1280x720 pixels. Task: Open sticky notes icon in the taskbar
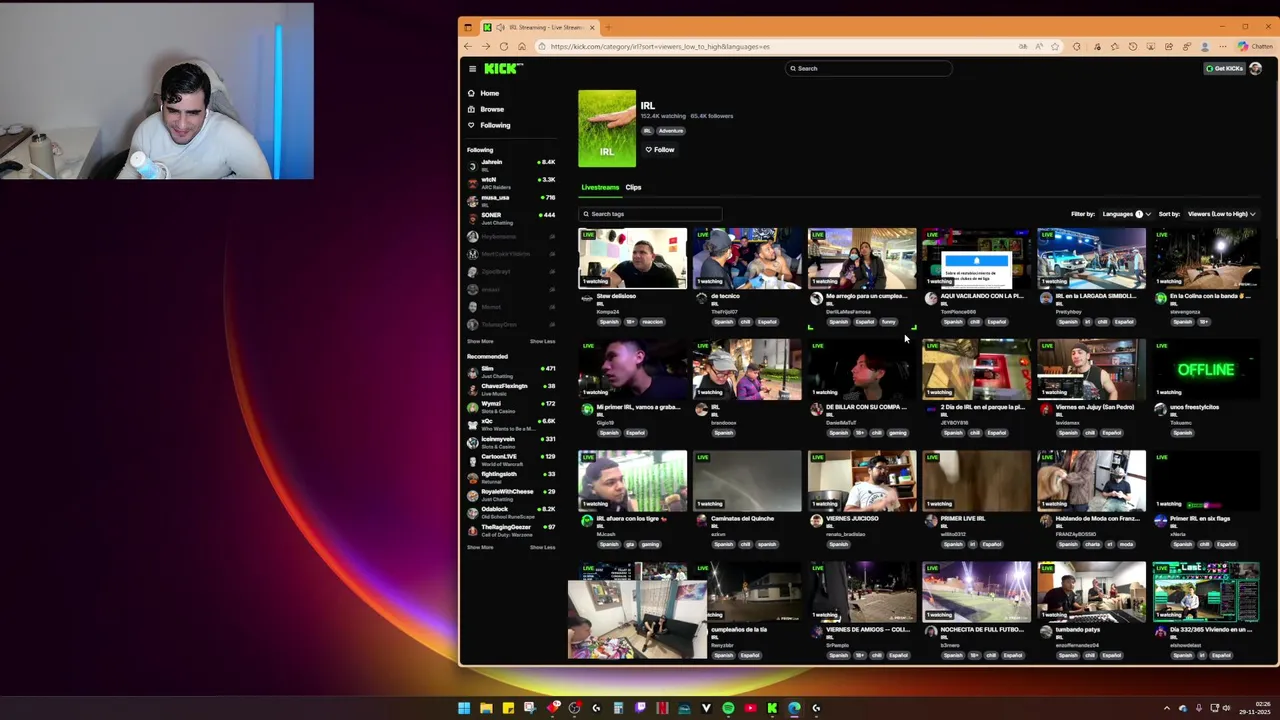pyautogui.click(x=508, y=708)
